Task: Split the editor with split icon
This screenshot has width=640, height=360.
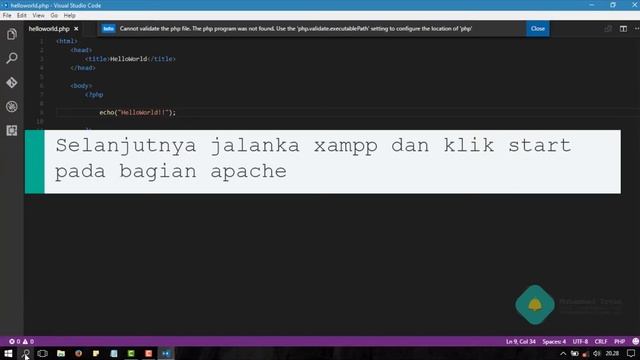Action: [x=623, y=29]
